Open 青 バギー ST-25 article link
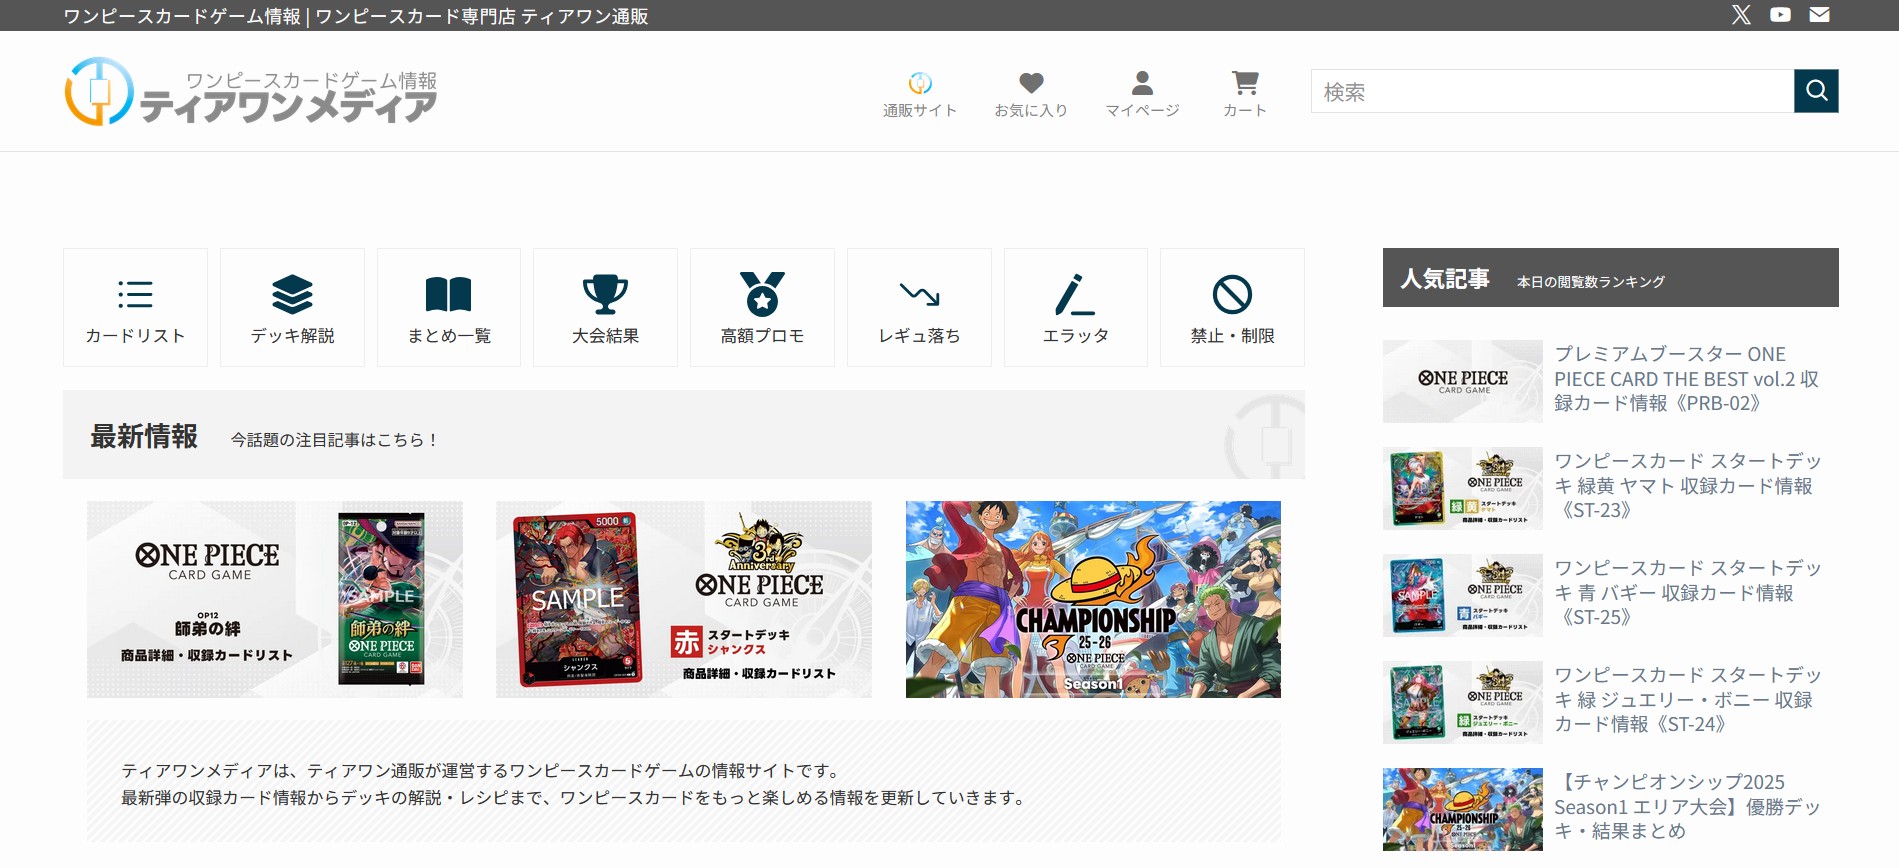Viewport: 1899px width, 868px height. (1687, 593)
